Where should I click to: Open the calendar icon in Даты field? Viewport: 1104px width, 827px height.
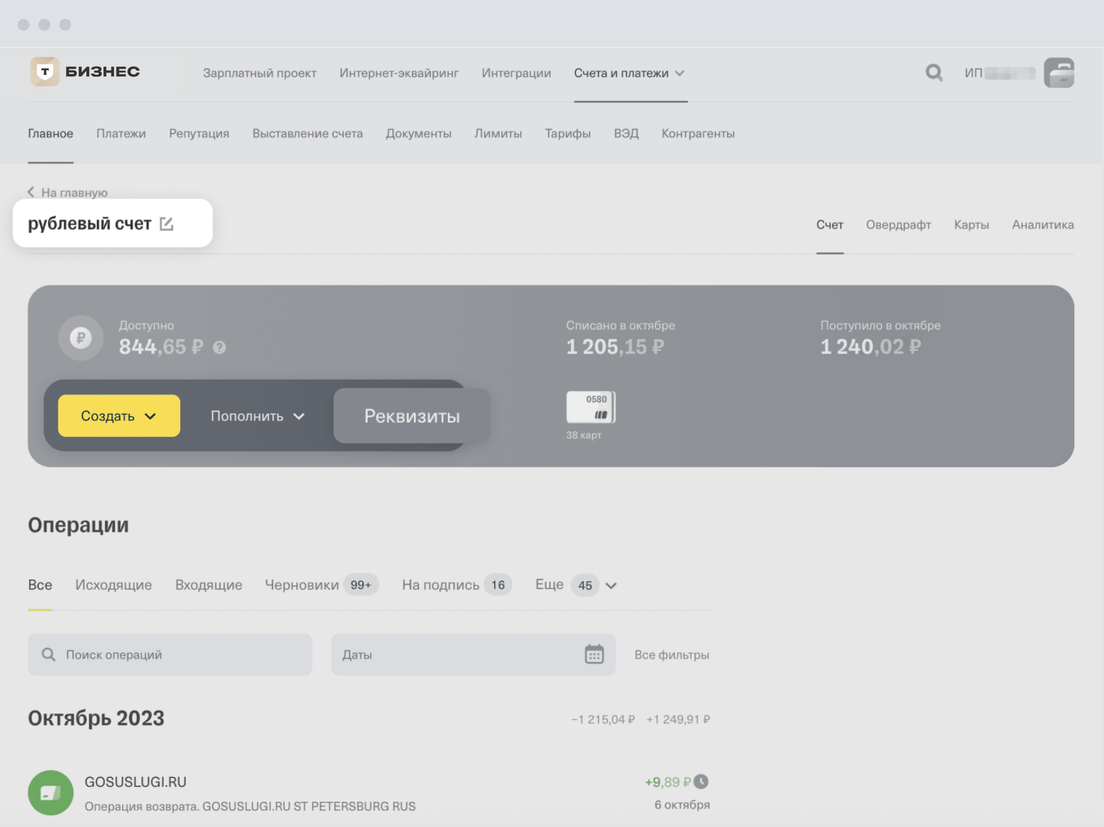594,654
